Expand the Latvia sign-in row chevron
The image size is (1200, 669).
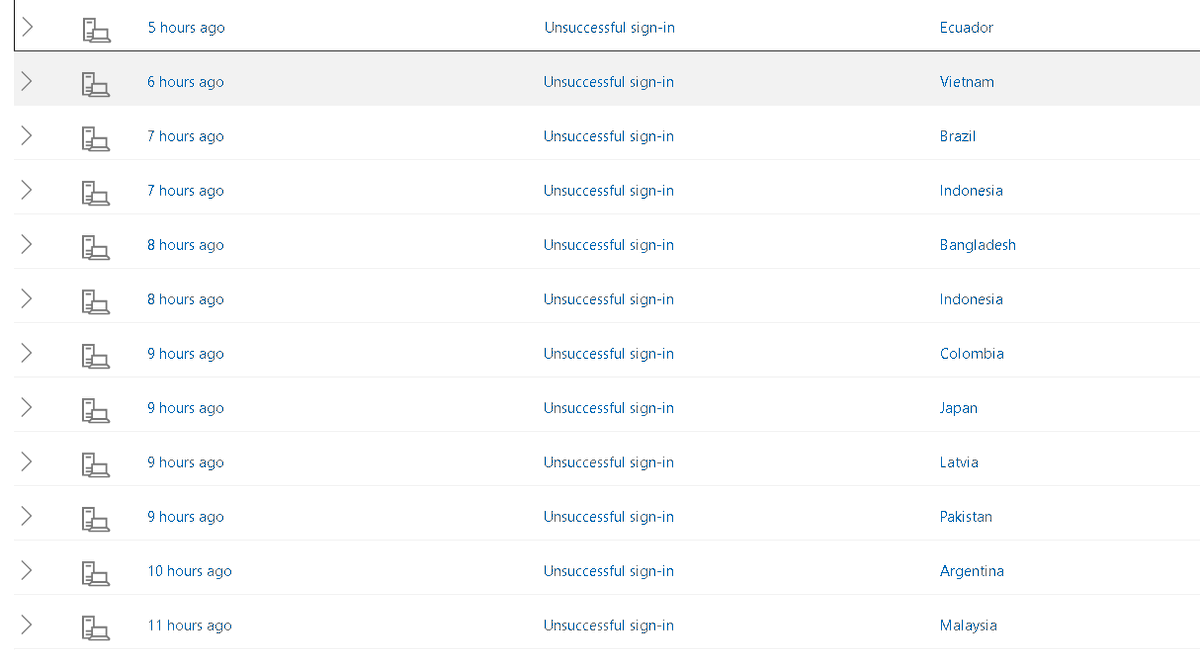pos(27,462)
